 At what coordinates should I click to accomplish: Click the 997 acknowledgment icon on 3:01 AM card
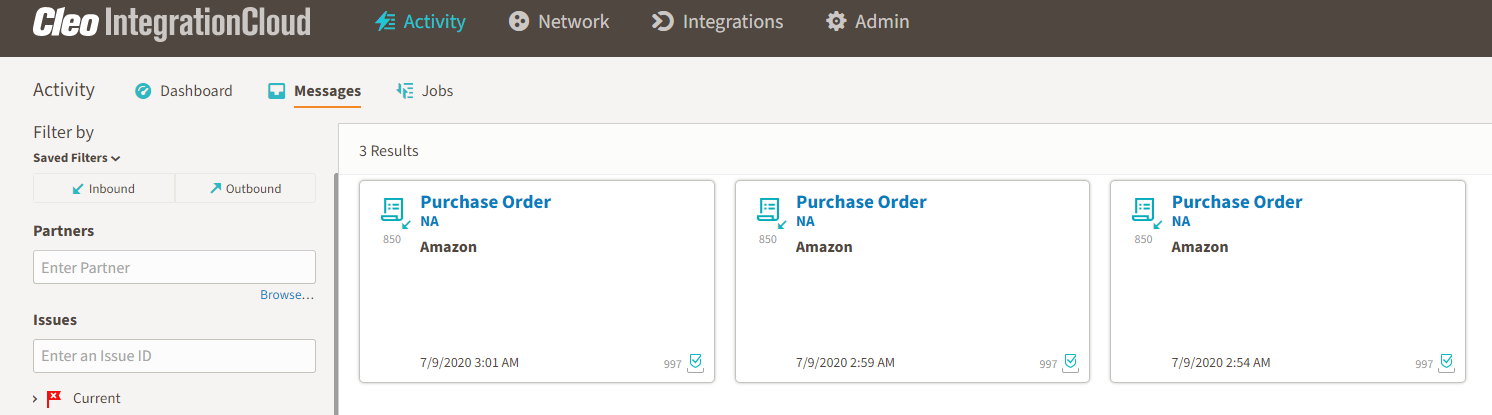(x=695, y=363)
